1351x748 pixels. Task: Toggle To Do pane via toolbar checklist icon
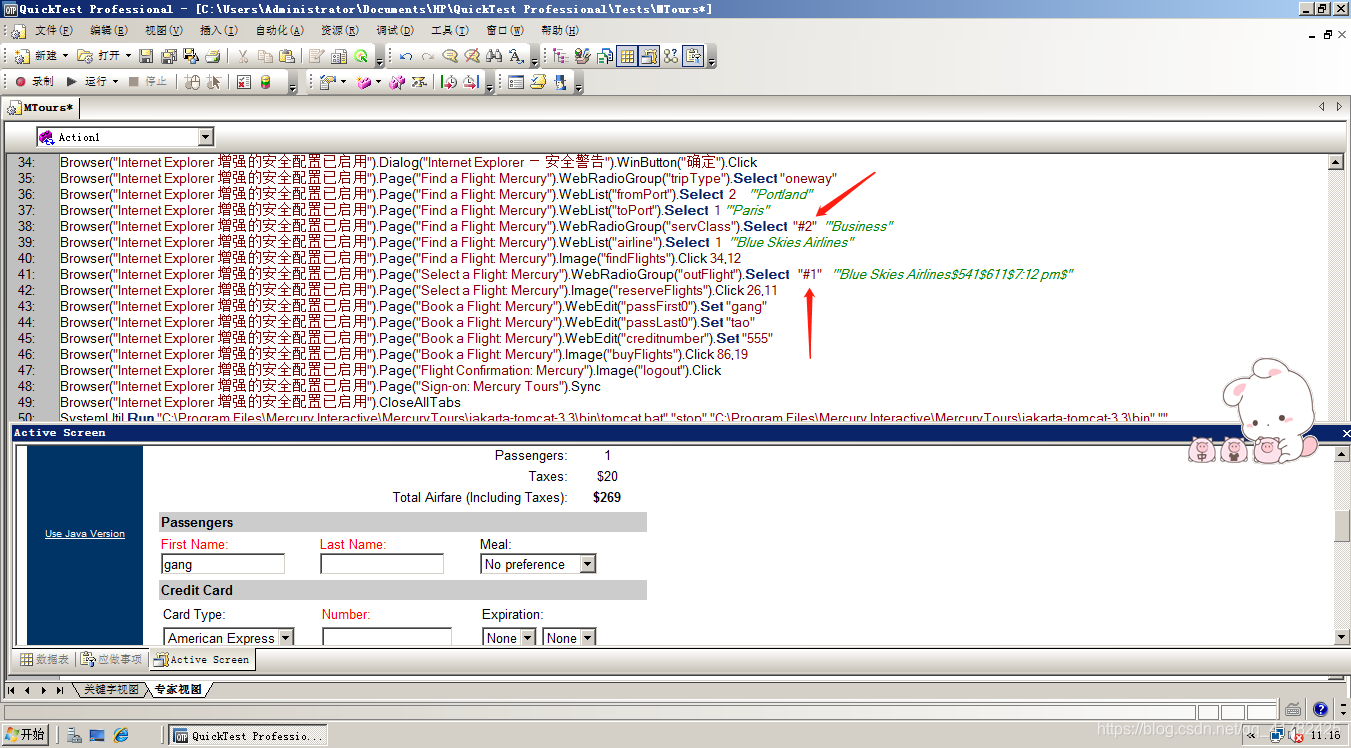(693, 56)
